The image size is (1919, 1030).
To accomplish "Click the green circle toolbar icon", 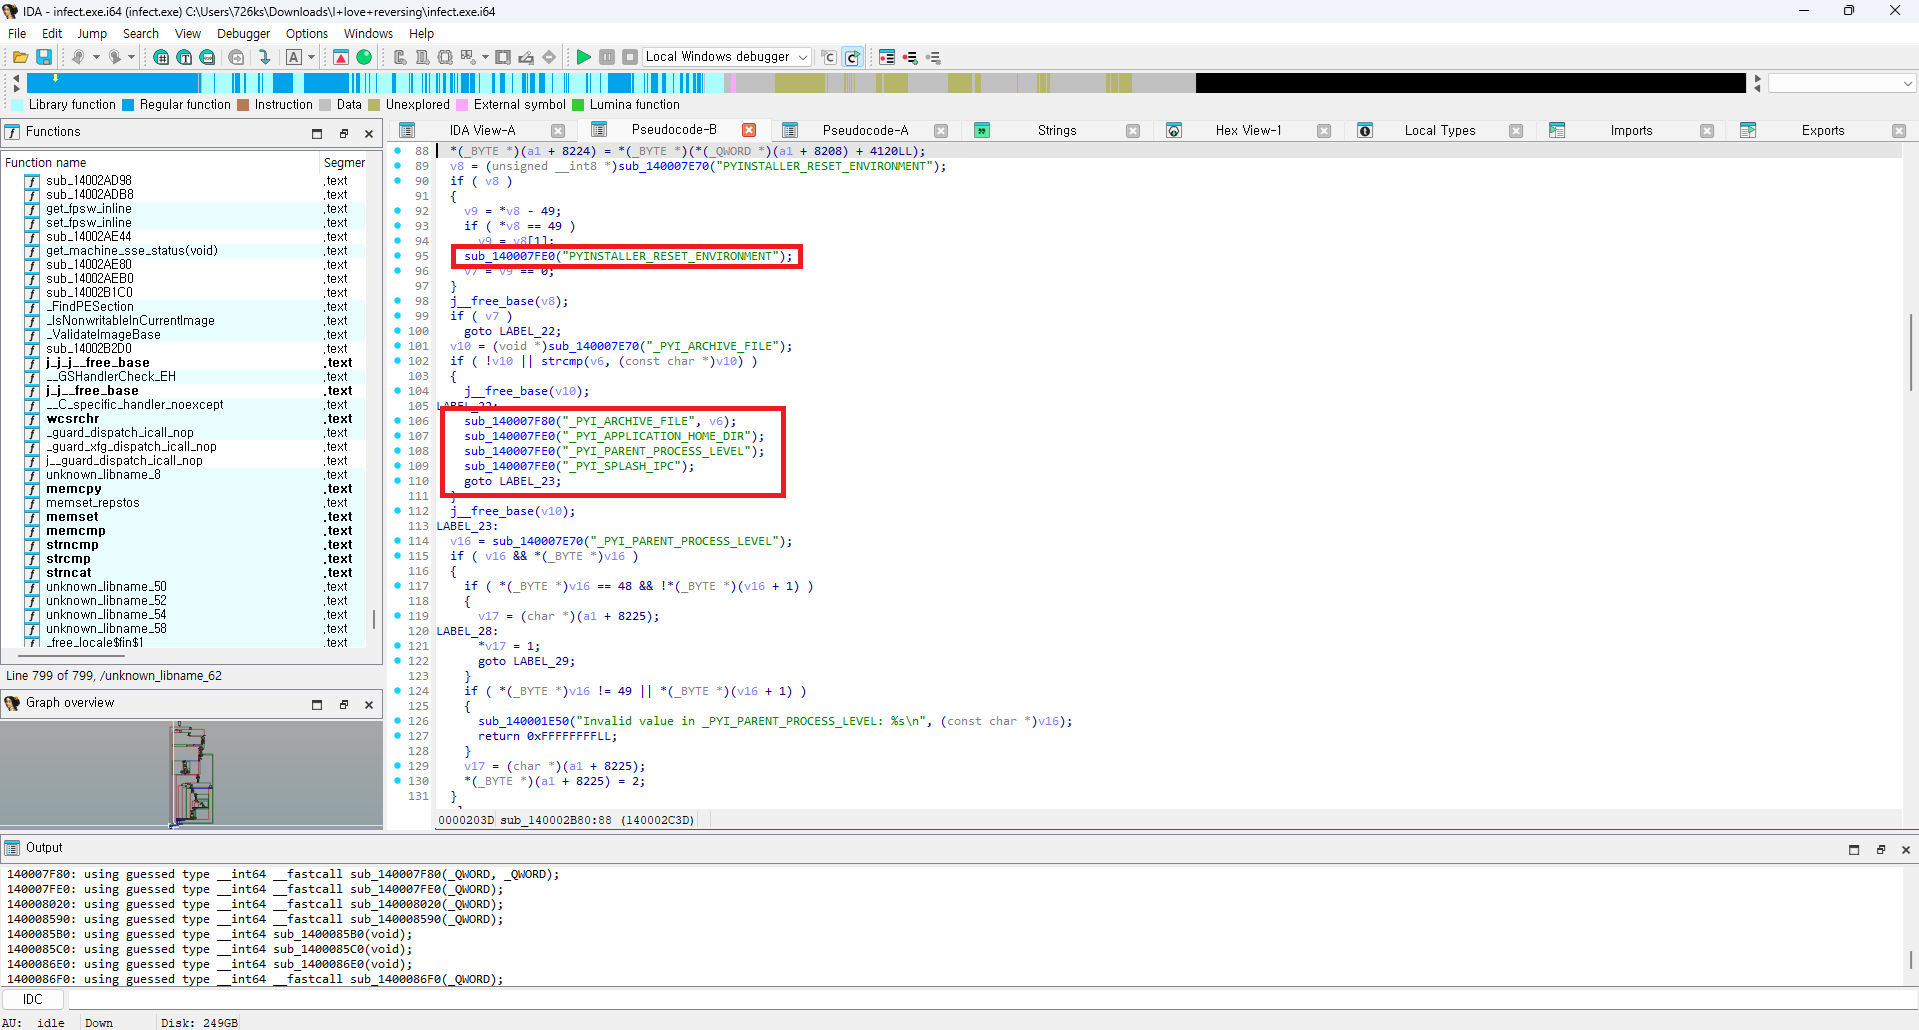I will coord(364,57).
